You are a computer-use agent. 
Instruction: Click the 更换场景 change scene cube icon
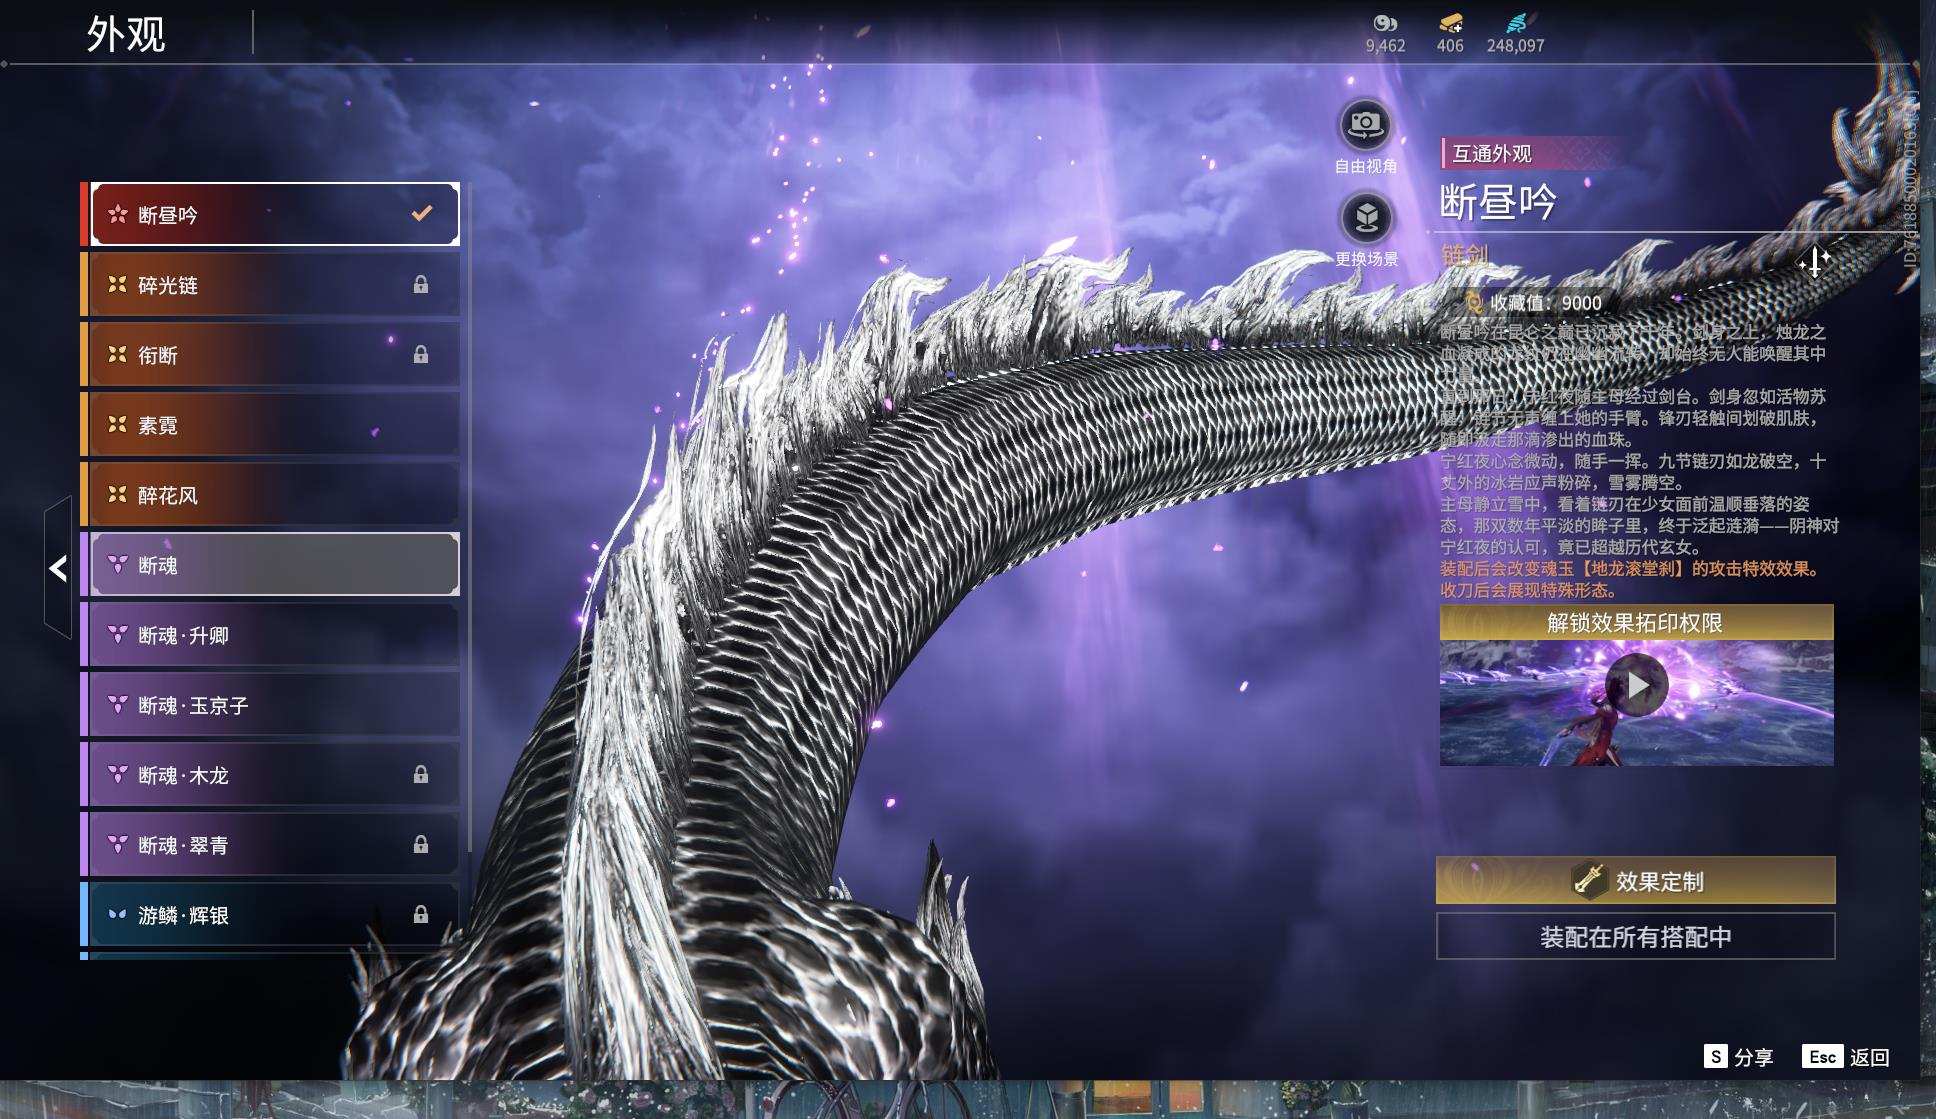click(1366, 218)
